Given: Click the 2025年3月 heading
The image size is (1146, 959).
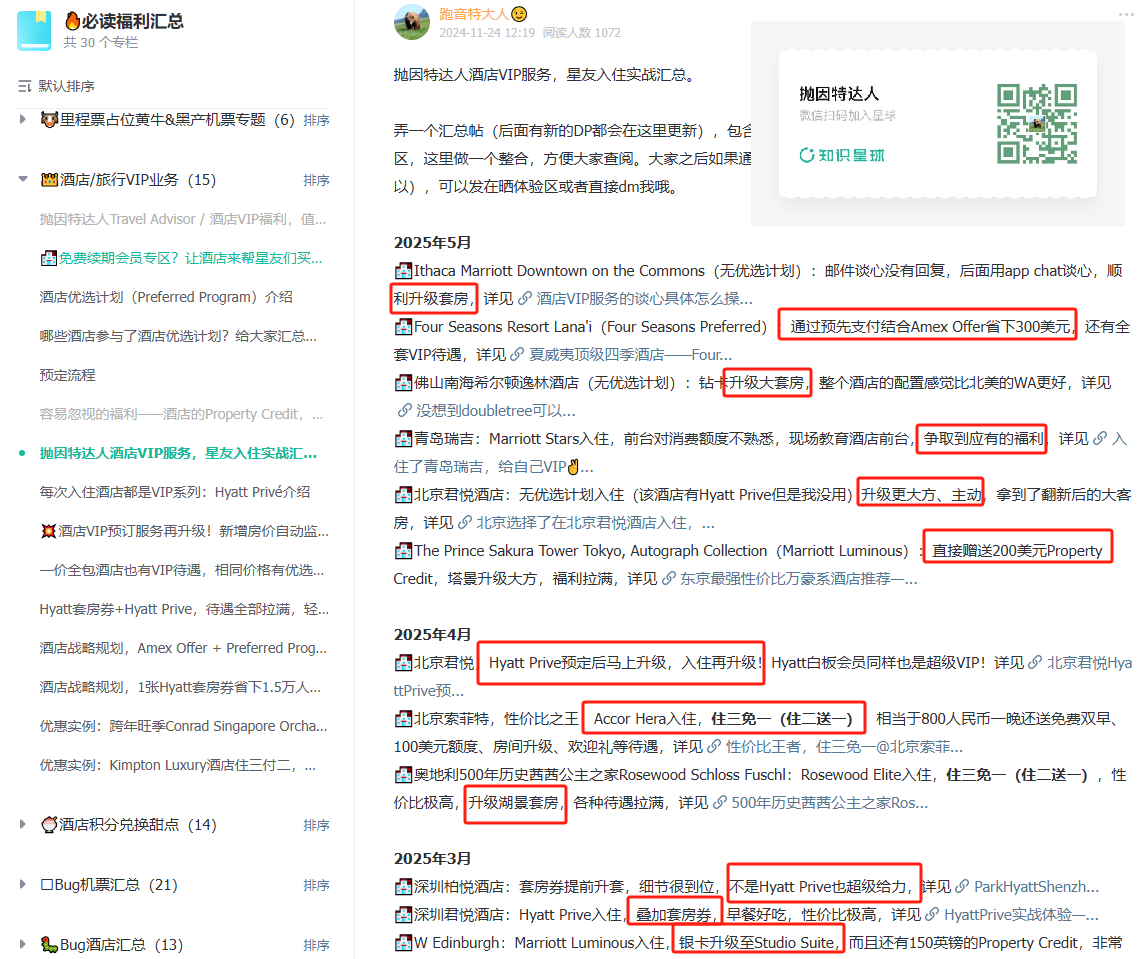Looking at the screenshot, I should [433, 858].
